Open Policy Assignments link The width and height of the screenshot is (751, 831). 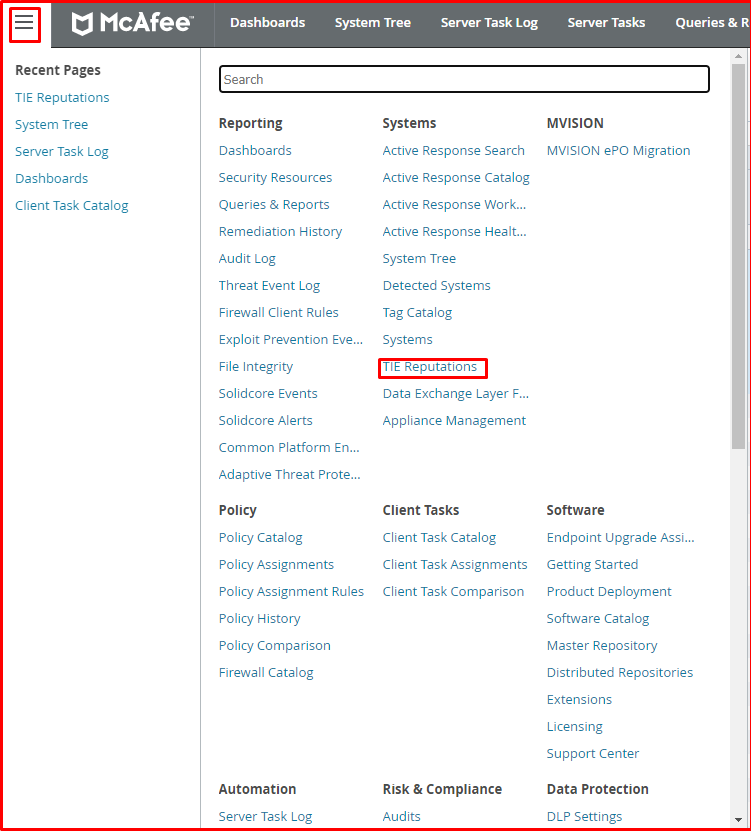tap(276, 564)
